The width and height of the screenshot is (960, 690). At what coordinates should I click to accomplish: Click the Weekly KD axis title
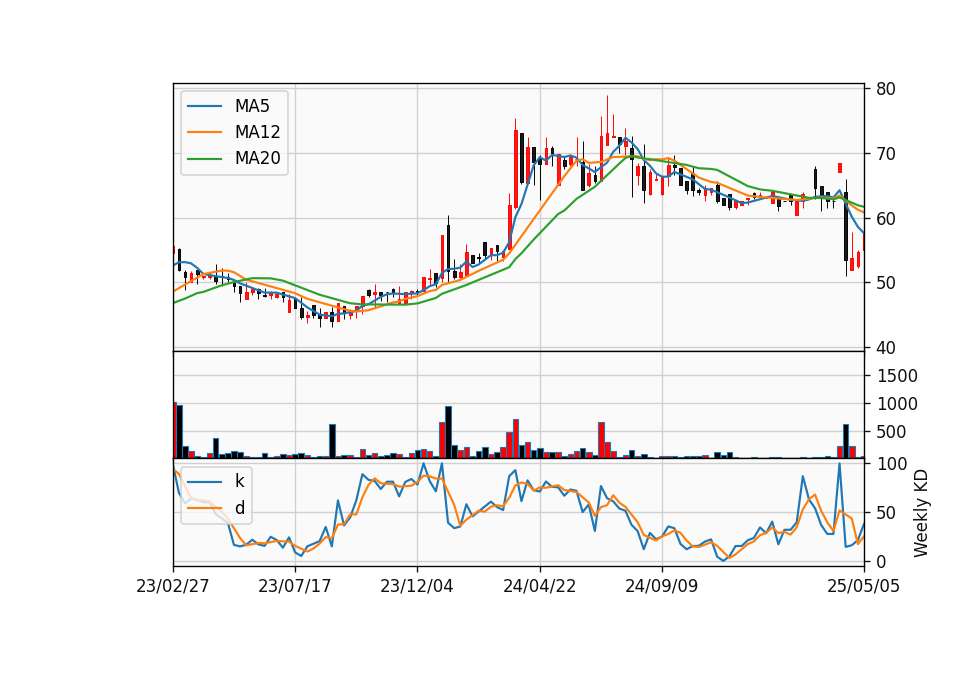click(920, 513)
